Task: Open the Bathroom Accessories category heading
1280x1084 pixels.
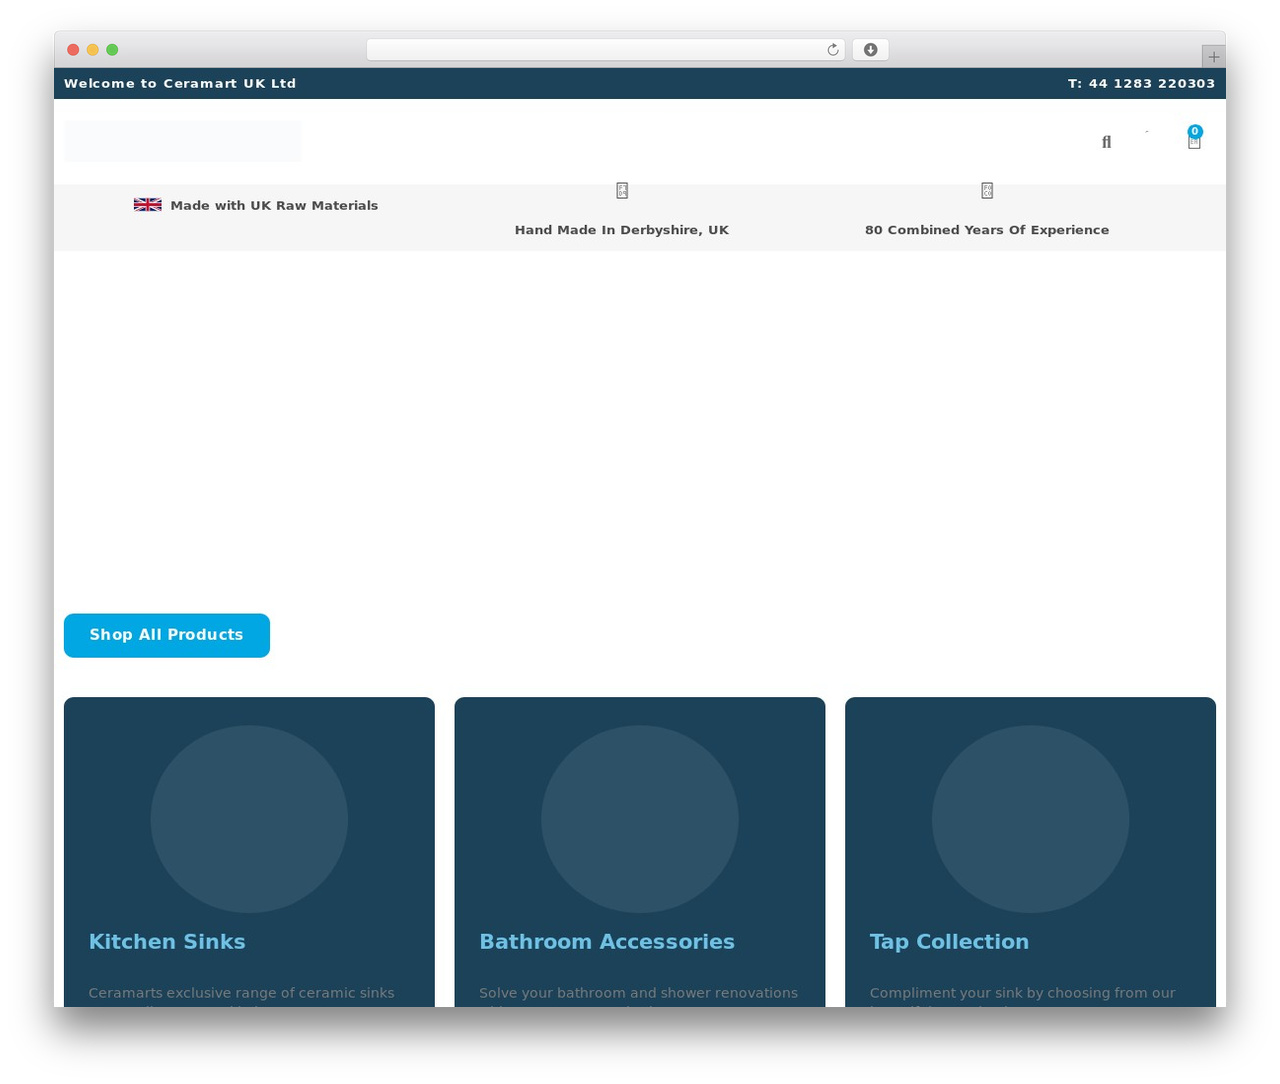Action: coord(607,942)
